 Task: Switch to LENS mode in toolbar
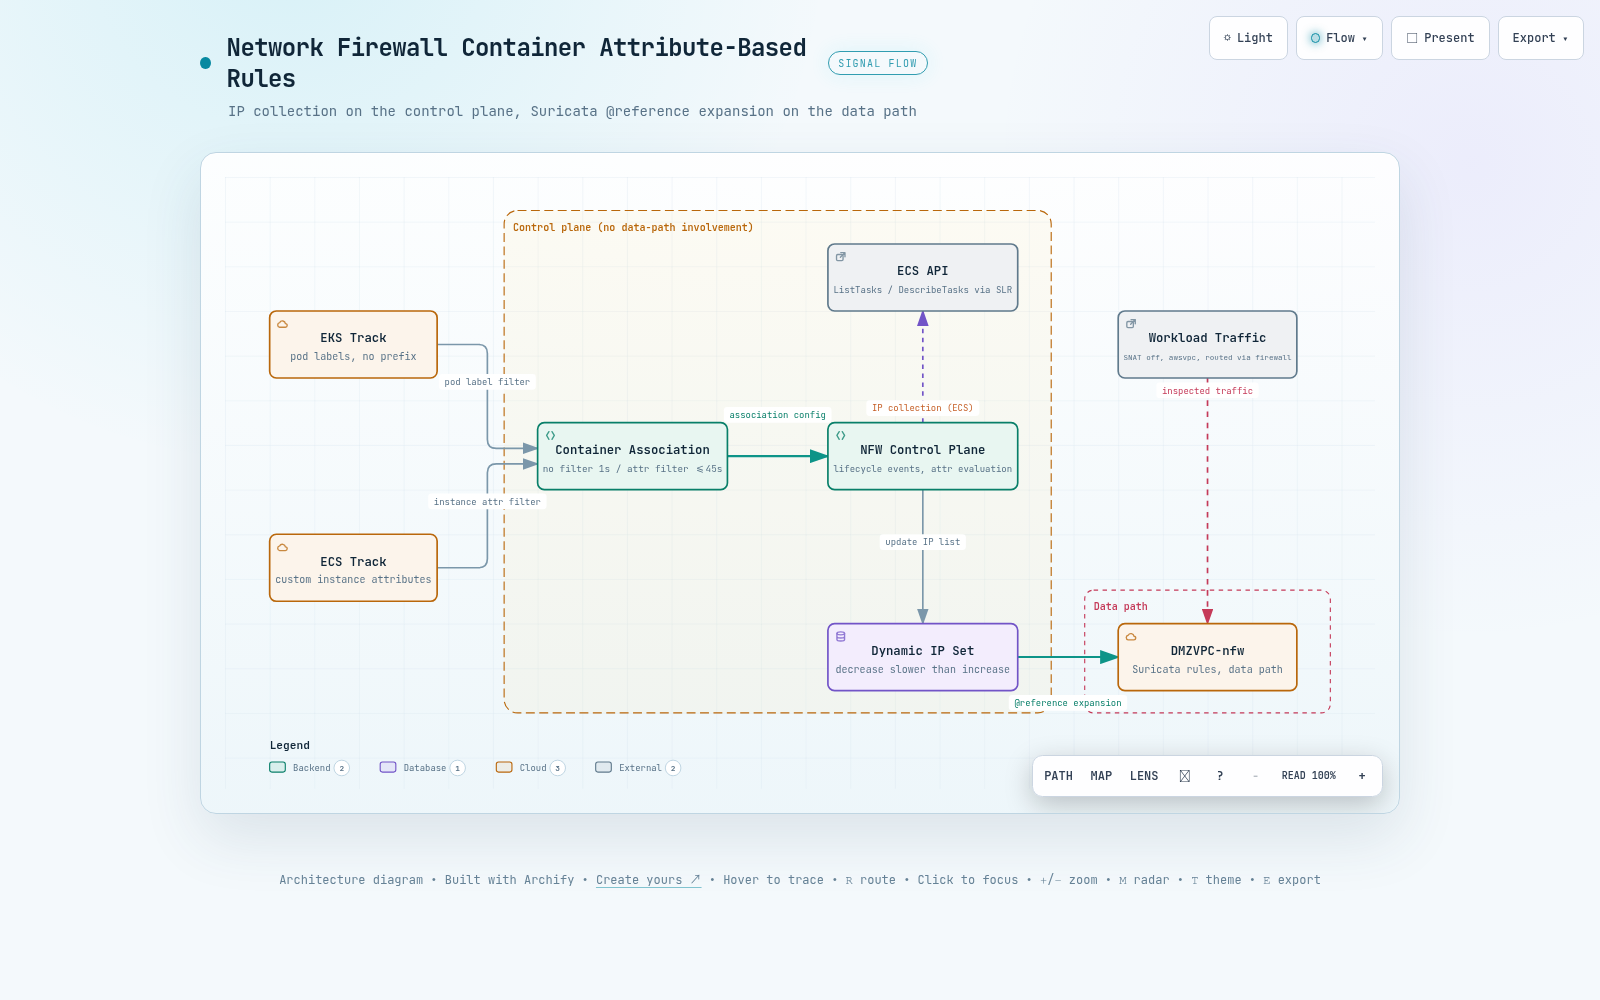pyautogui.click(x=1144, y=776)
